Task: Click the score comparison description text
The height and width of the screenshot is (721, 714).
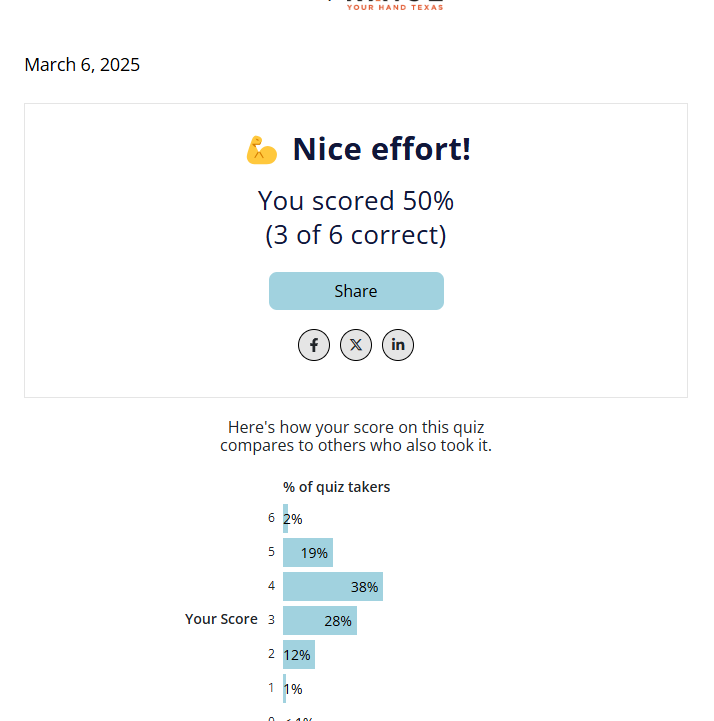Action: [356, 436]
